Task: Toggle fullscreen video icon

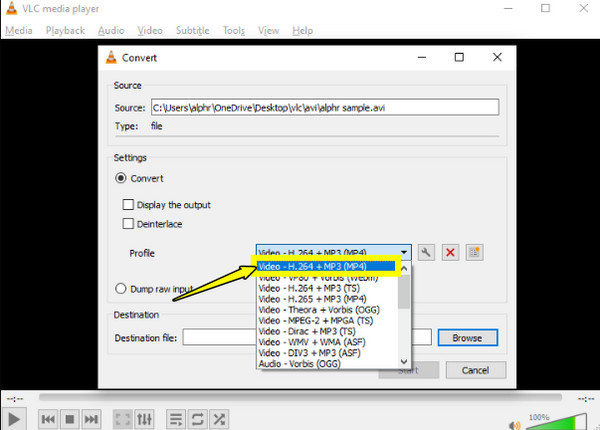Action: (x=123, y=419)
